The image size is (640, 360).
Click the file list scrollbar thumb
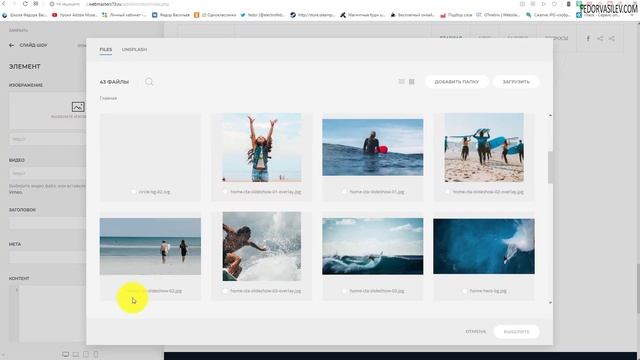(x=550, y=167)
